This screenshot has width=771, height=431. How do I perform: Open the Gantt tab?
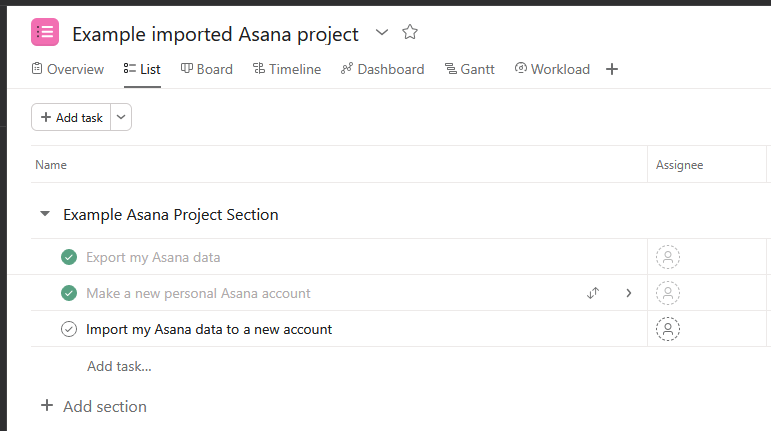point(470,69)
